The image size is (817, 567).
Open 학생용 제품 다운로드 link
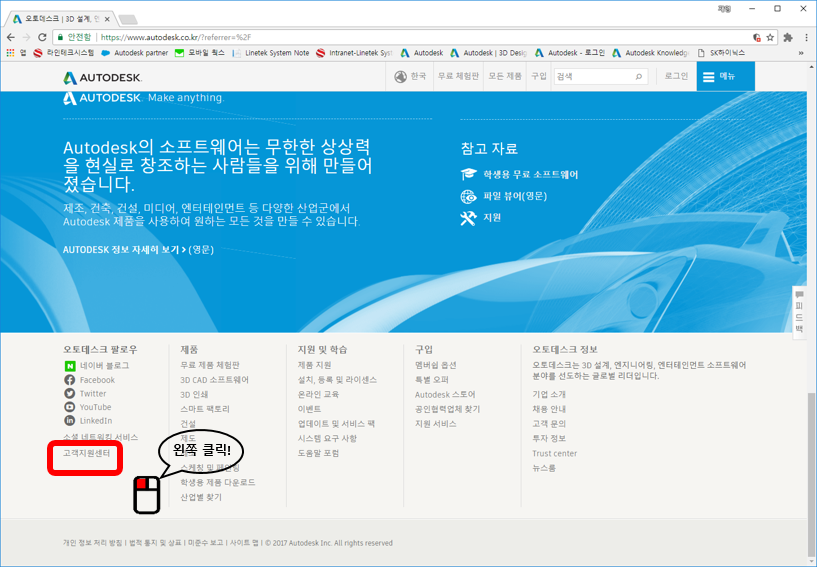218,483
